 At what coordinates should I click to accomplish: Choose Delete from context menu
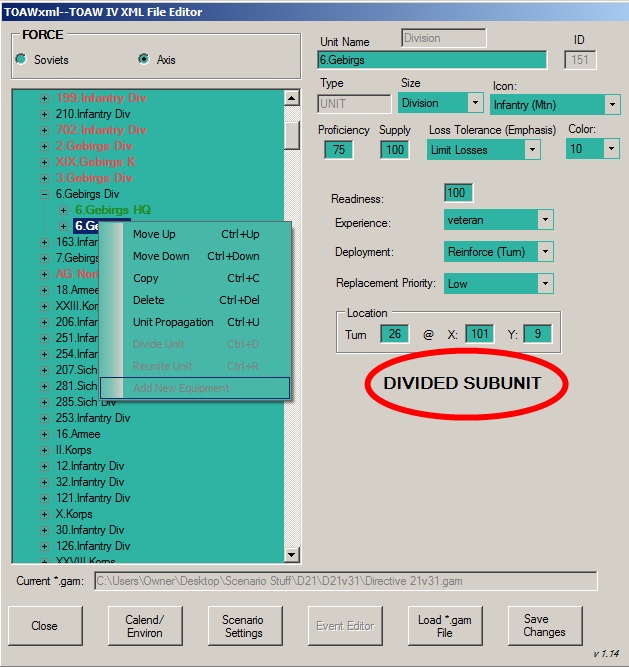click(195, 300)
